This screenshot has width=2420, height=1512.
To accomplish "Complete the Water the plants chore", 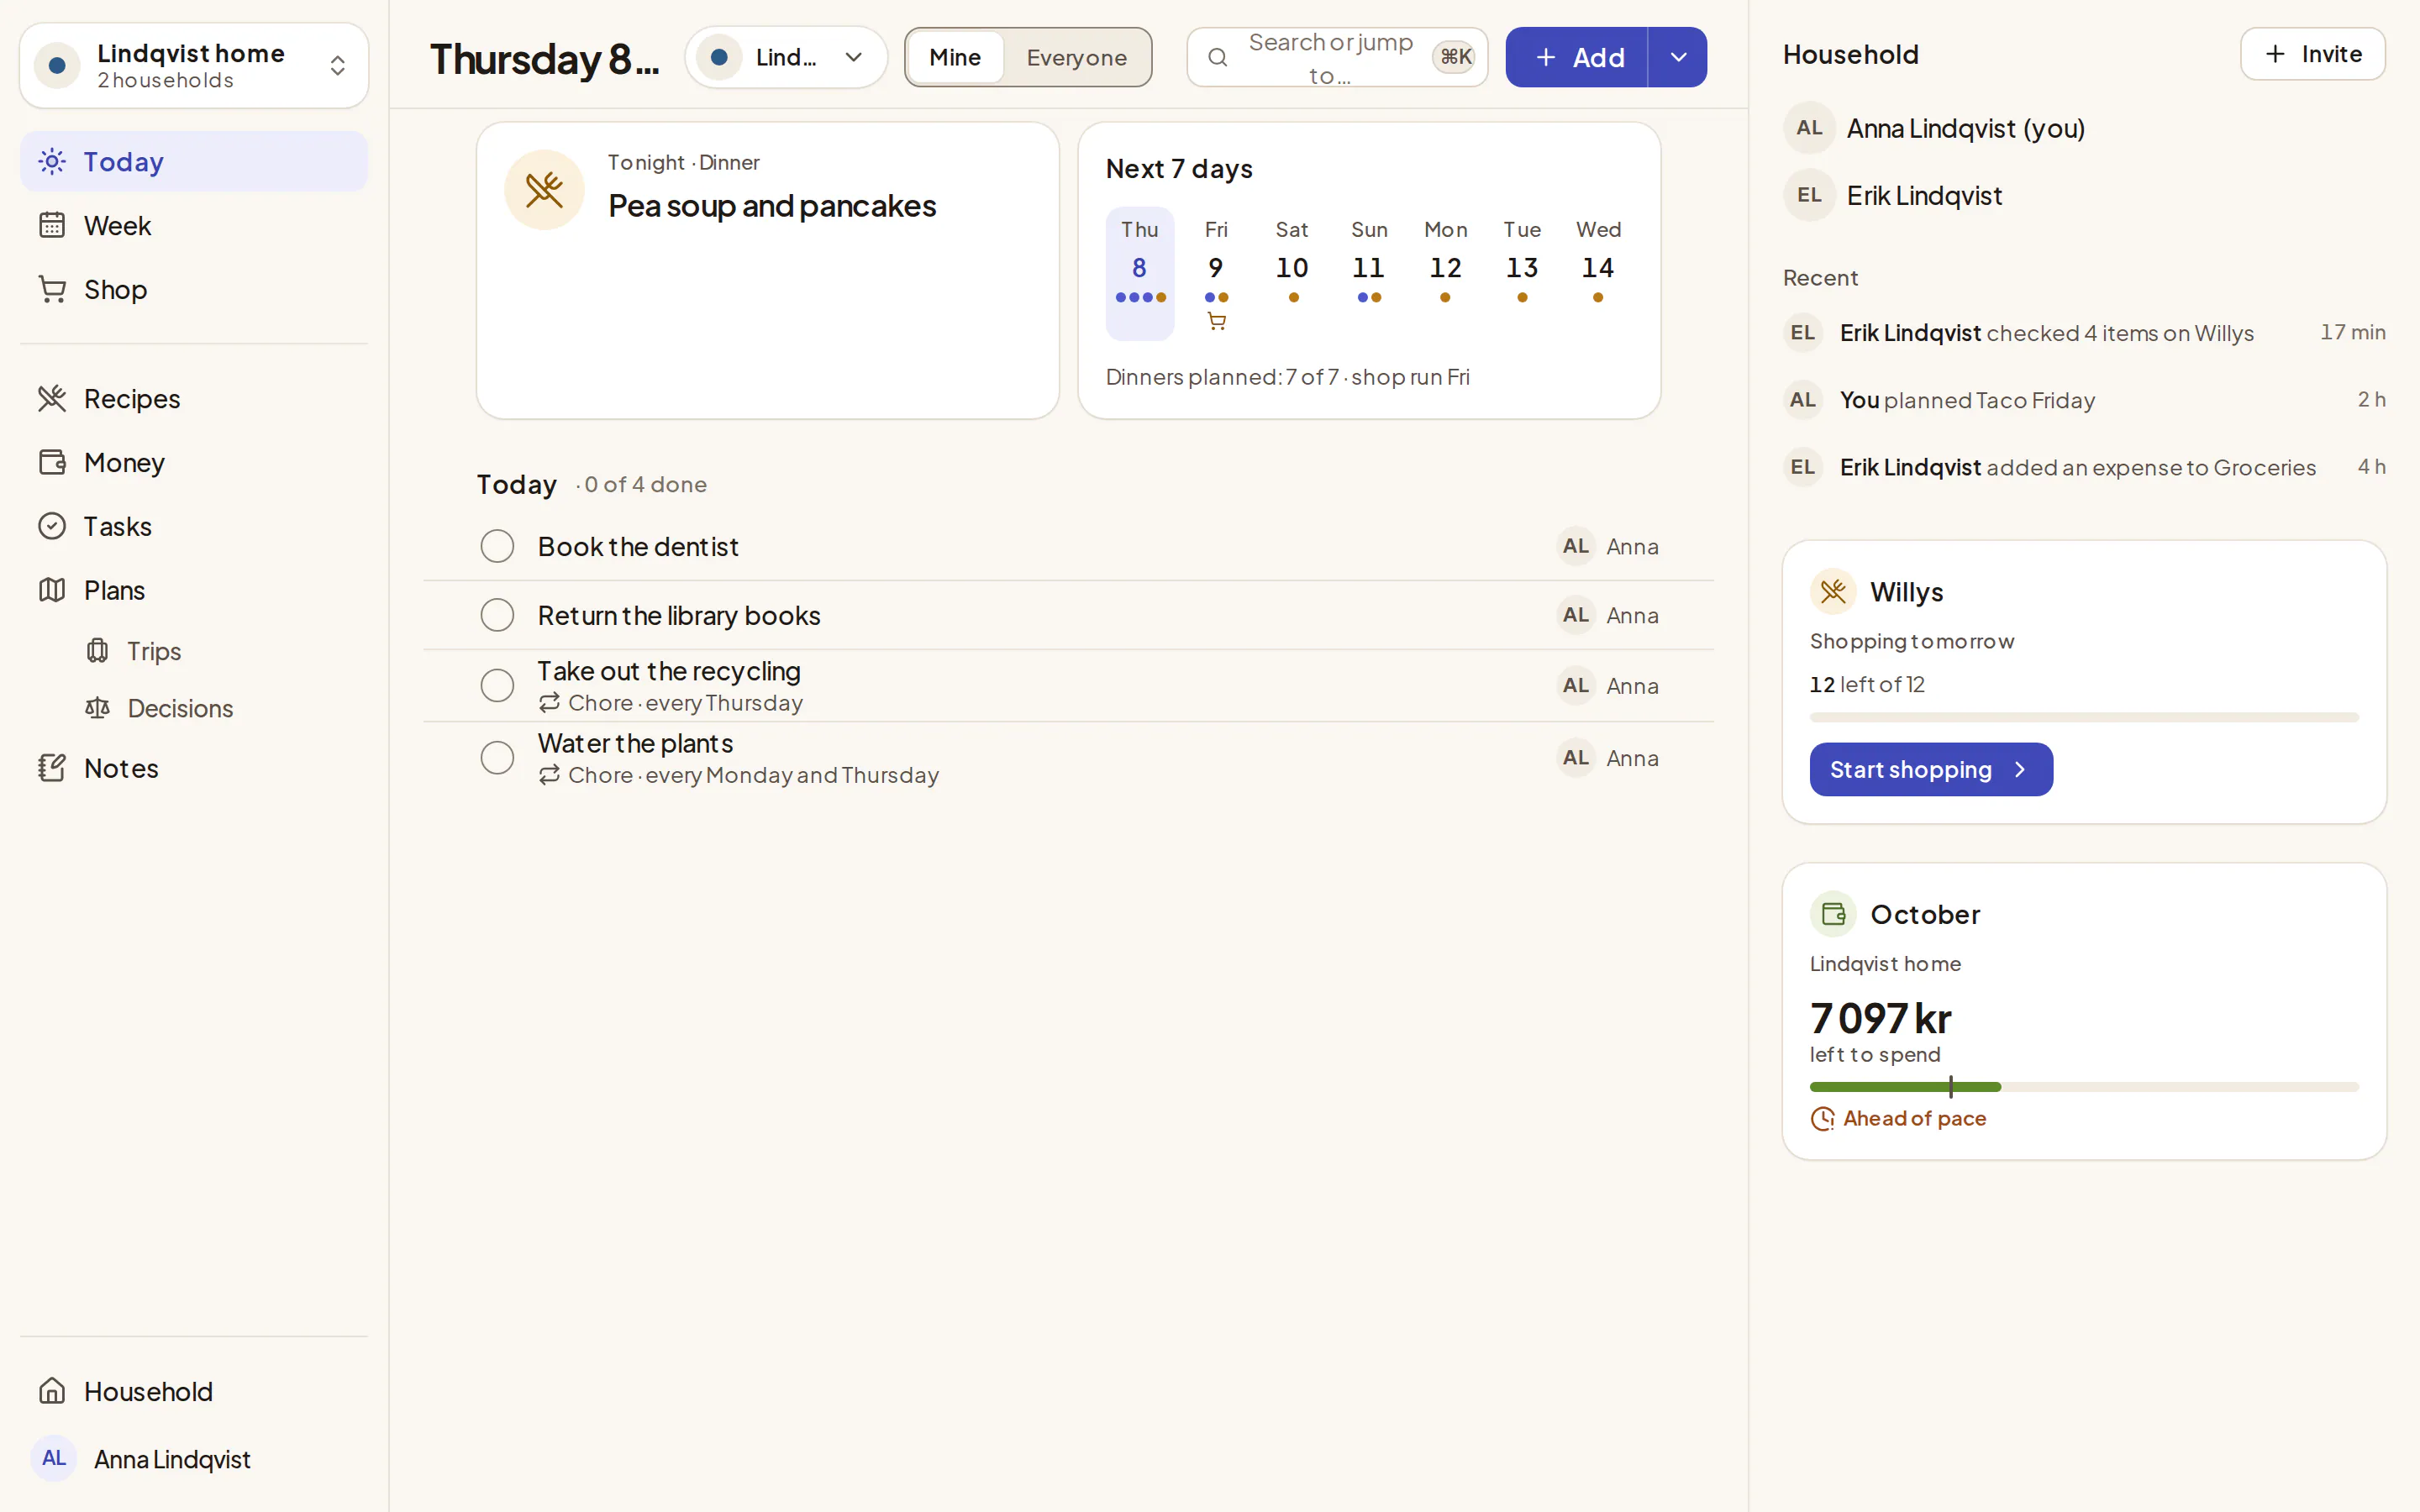I will 497,758.
